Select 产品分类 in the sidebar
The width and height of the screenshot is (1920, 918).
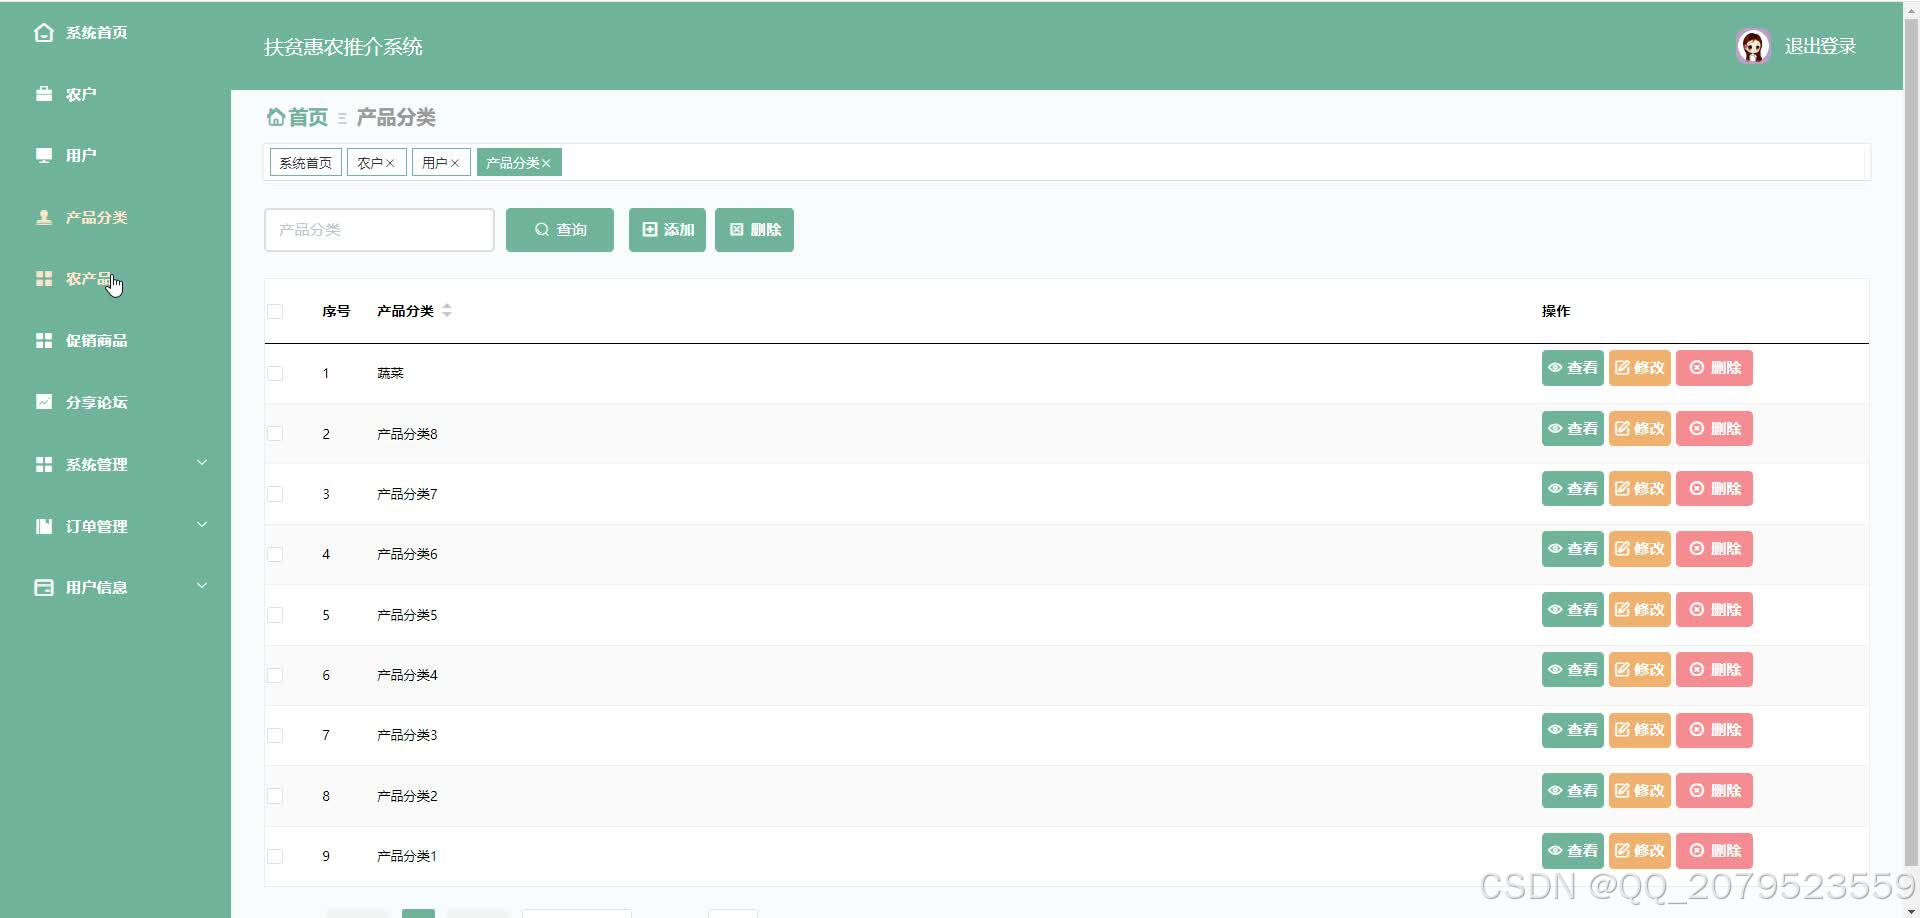point(96,218)
